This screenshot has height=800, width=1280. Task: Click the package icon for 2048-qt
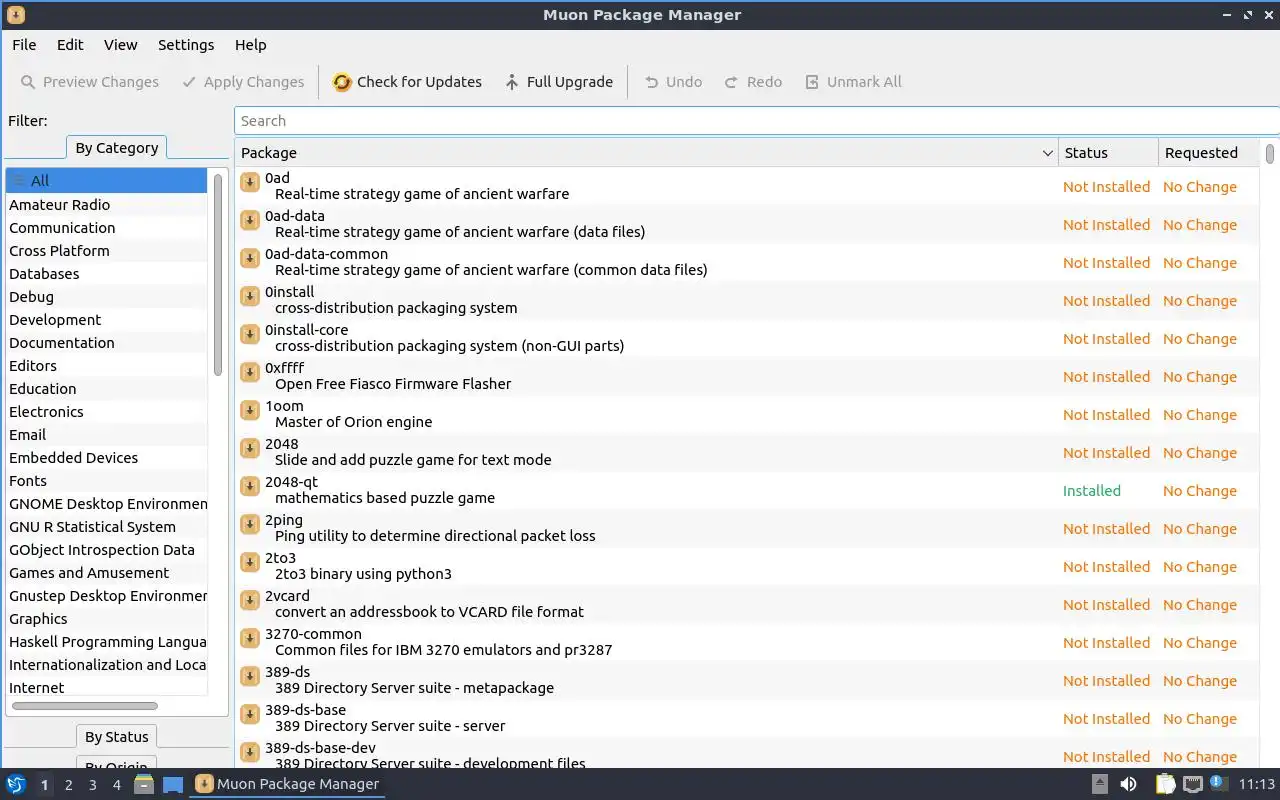pyautogui.click(x=250, y=486)
